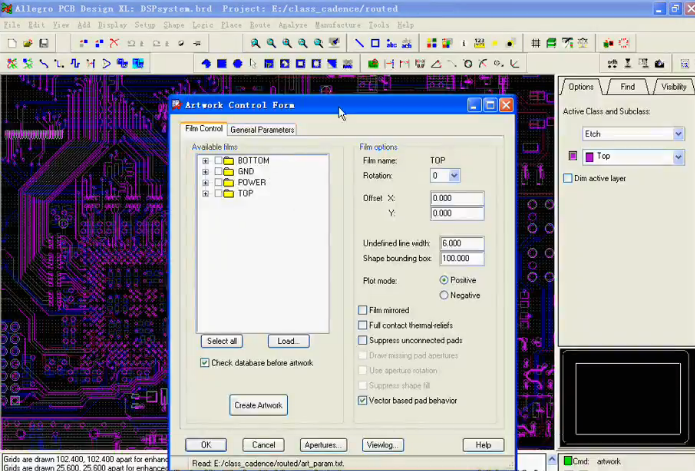695x471 pixels.
Task: Select the Delay Tune square-wave icon
Action: click(75, 63)
